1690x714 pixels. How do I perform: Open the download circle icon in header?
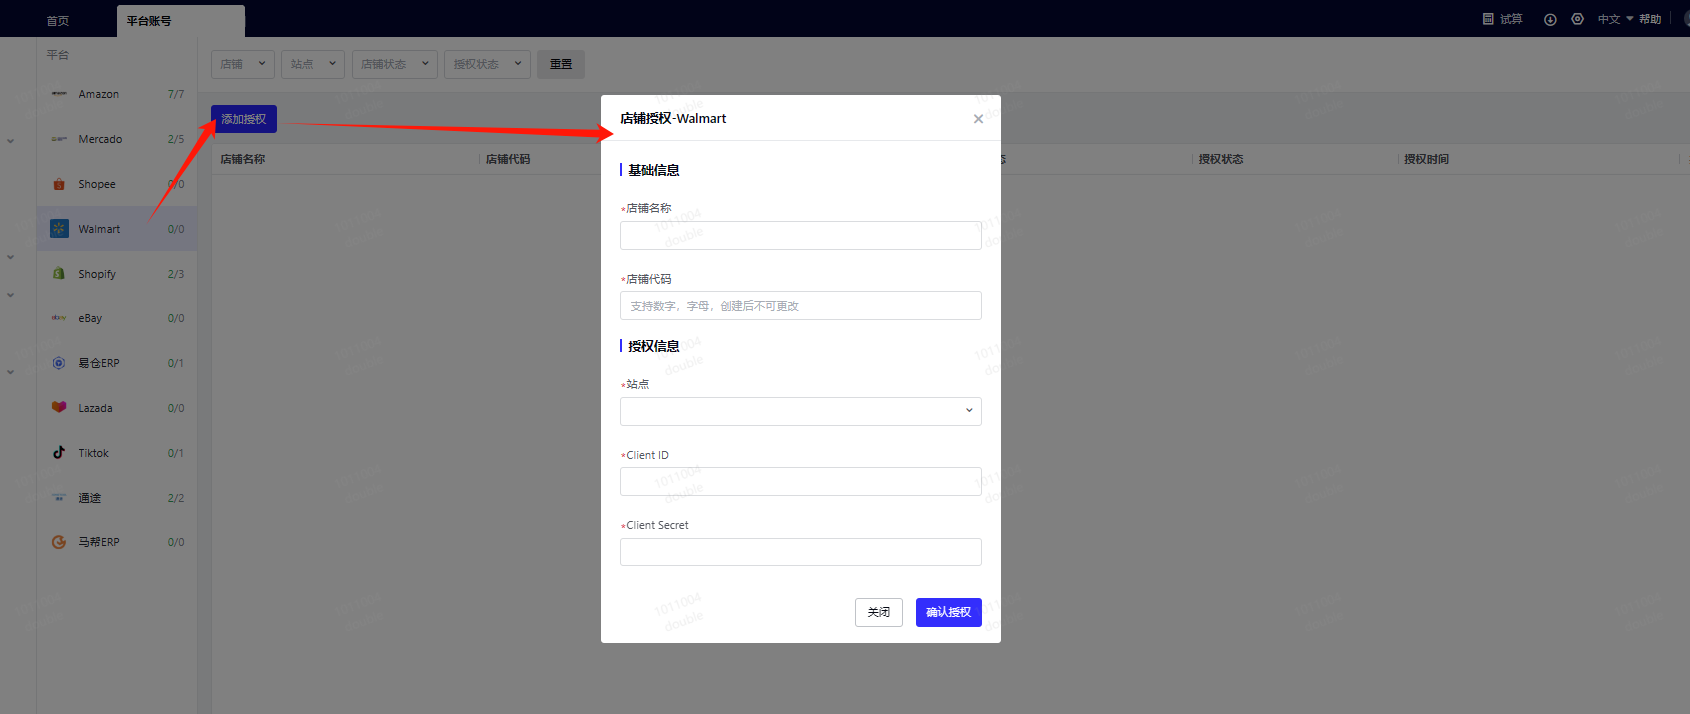tap(1550, 19)
